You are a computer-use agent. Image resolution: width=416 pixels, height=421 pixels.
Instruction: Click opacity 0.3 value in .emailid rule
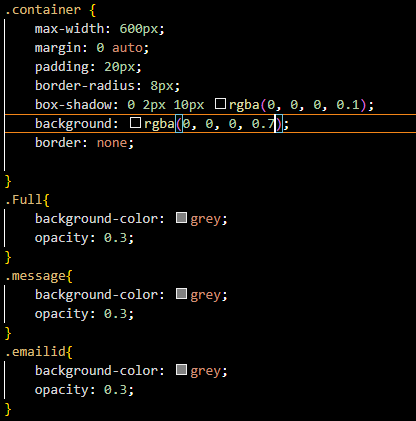pos(115,390)
